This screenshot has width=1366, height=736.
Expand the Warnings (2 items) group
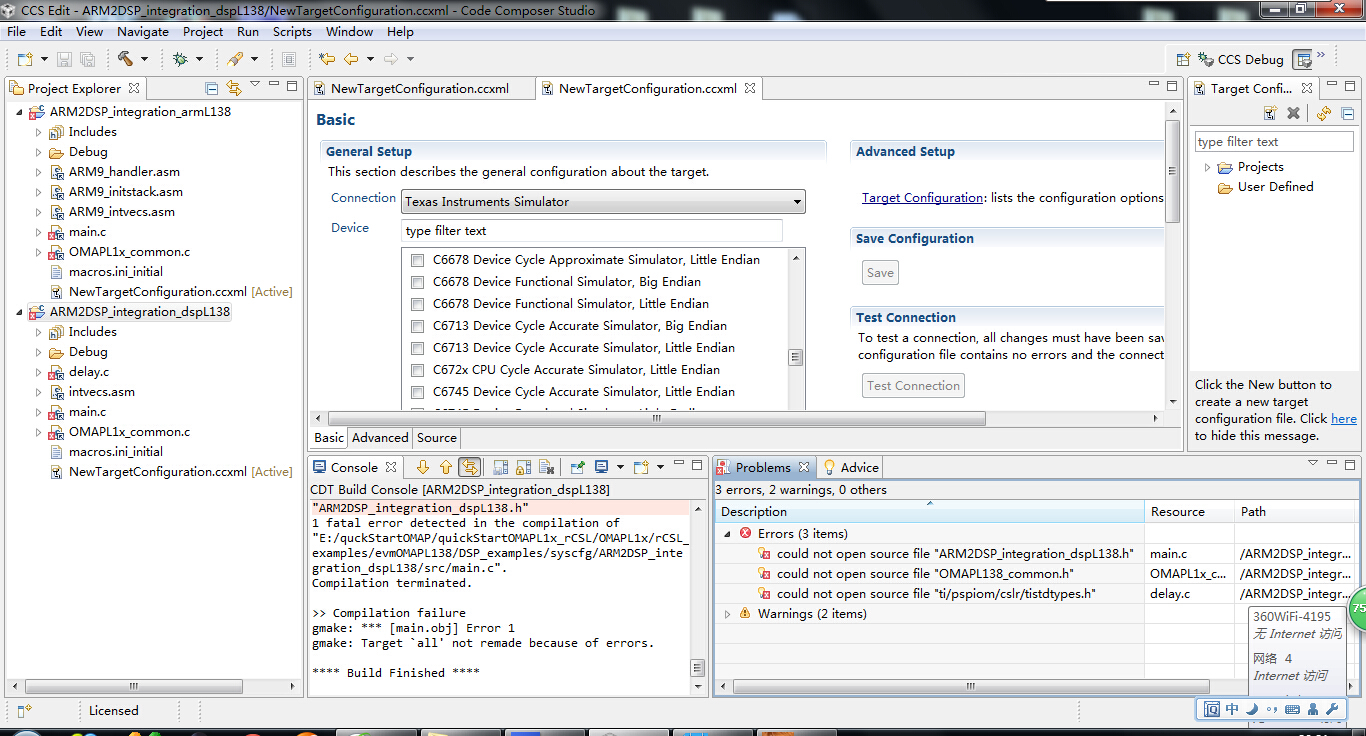[728, 614]
